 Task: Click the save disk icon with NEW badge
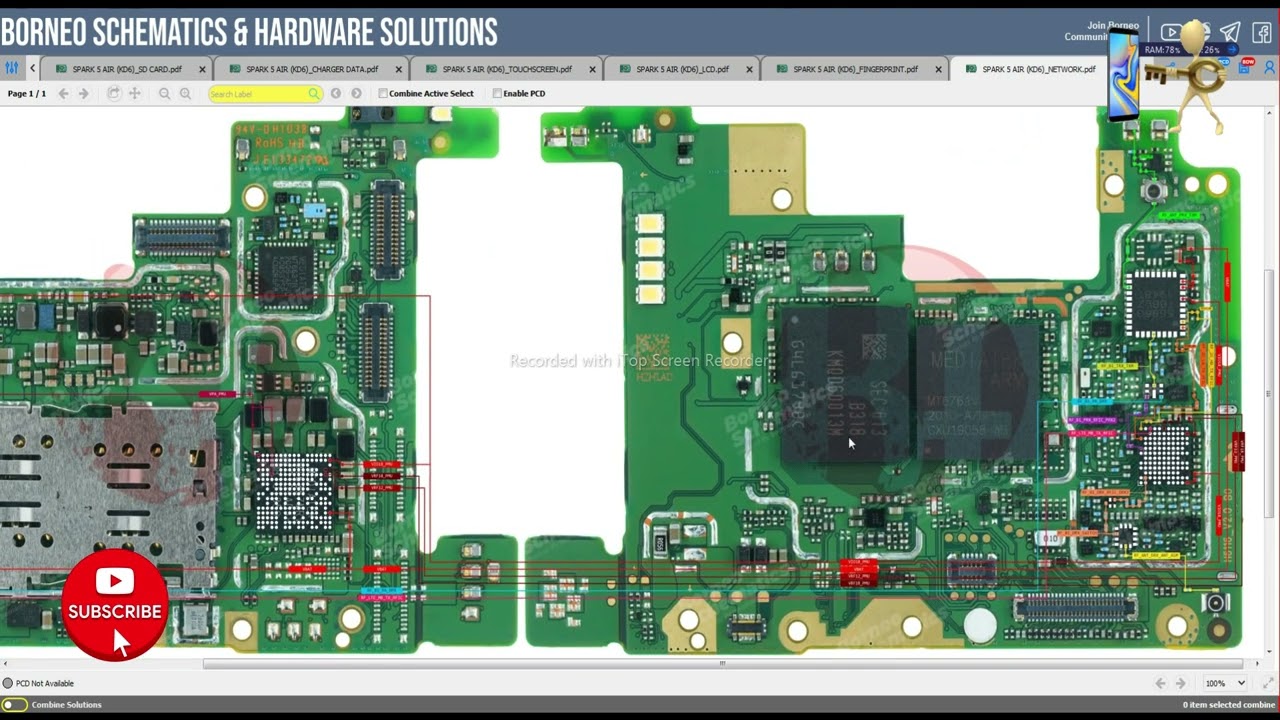tap(1246, 67)
